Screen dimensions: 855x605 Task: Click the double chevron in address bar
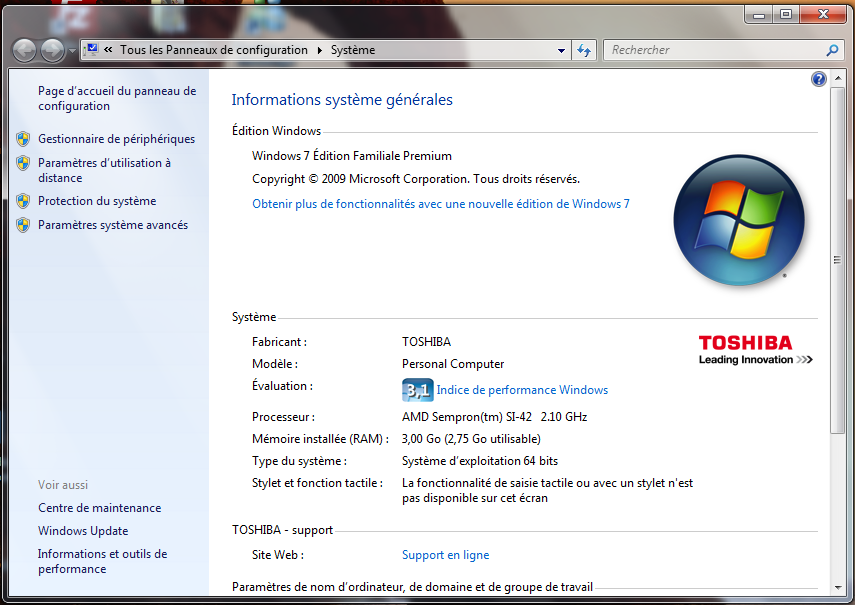(x=108, y=50)
